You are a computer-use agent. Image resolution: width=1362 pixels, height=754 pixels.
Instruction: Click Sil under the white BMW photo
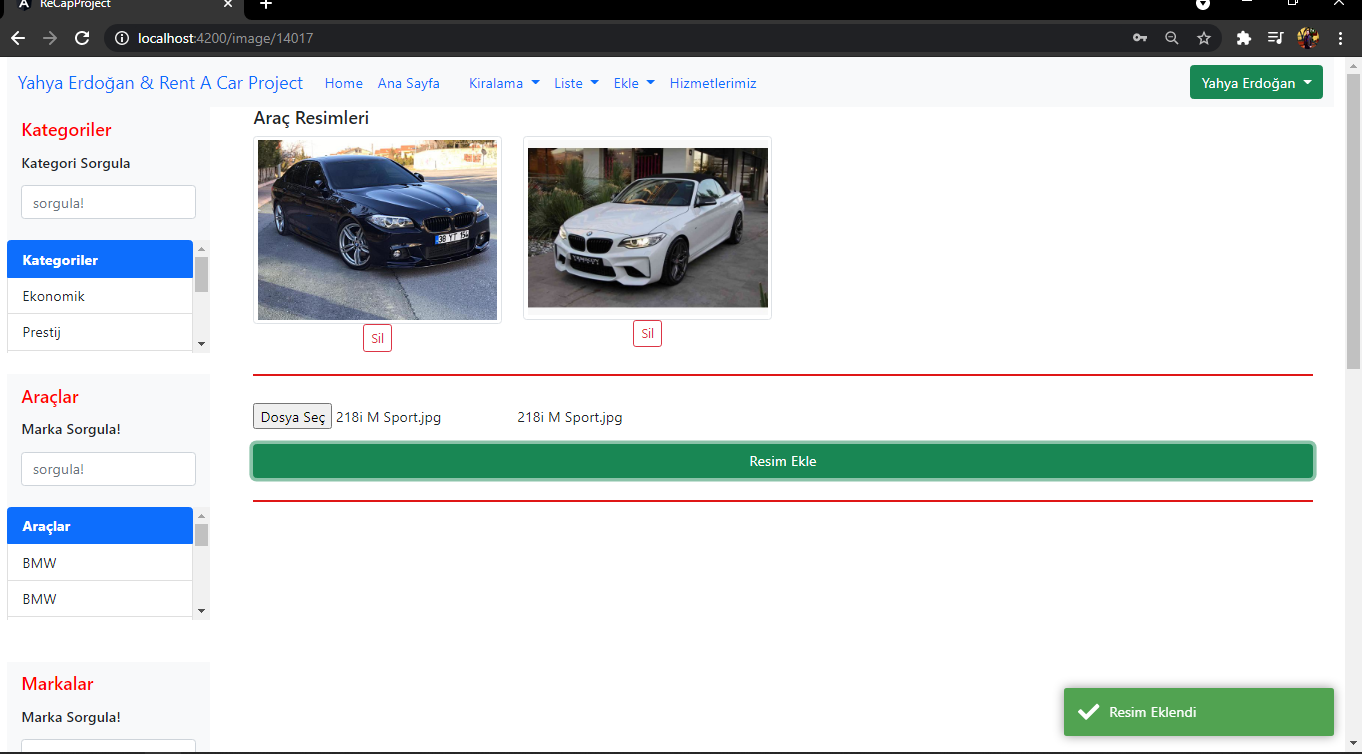(647, 333)
